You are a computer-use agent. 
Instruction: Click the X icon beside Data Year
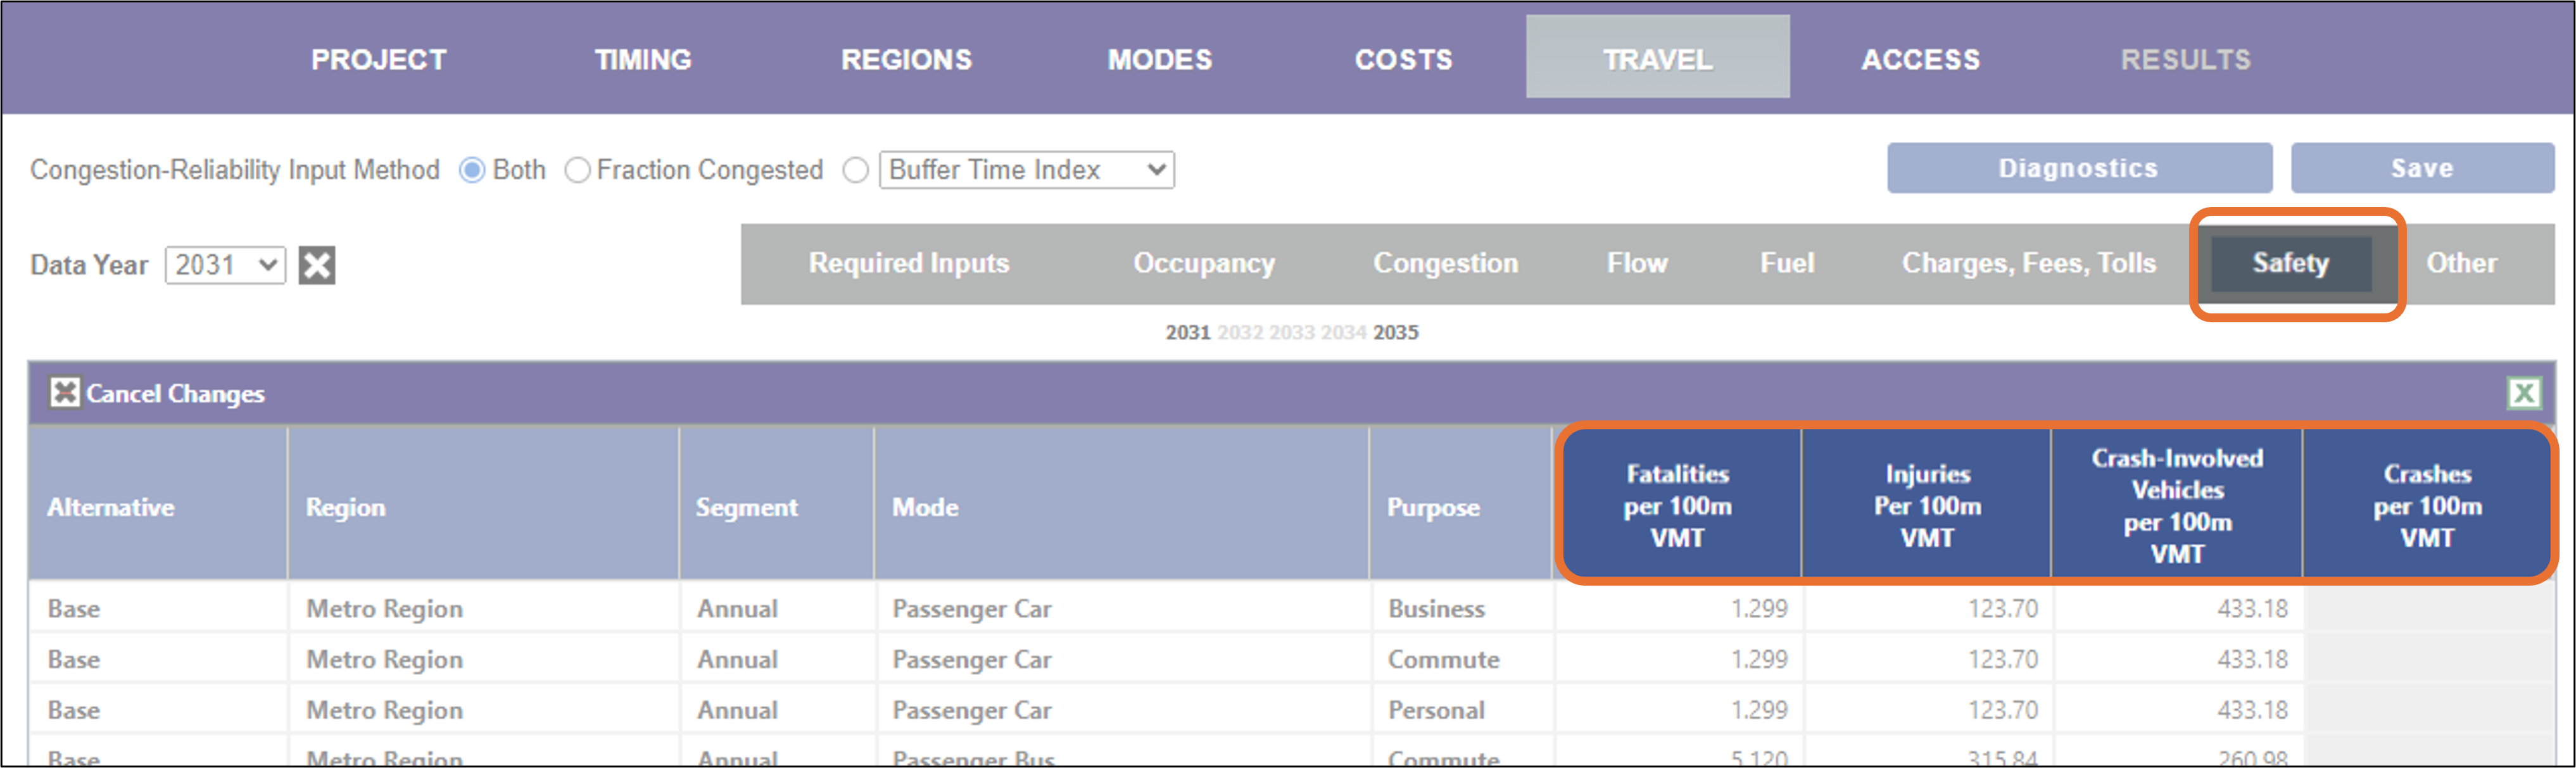click(x=317, y=265)
